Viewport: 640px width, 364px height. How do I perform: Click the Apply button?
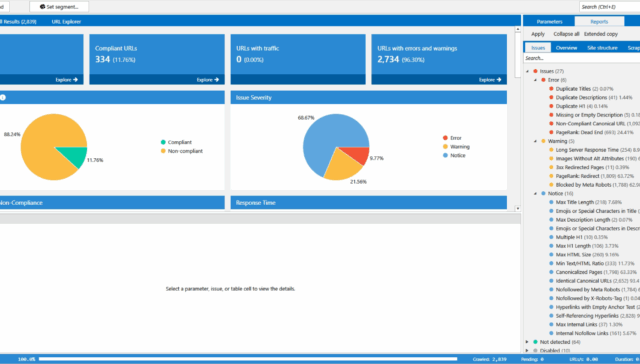click(x=538, y=34)
